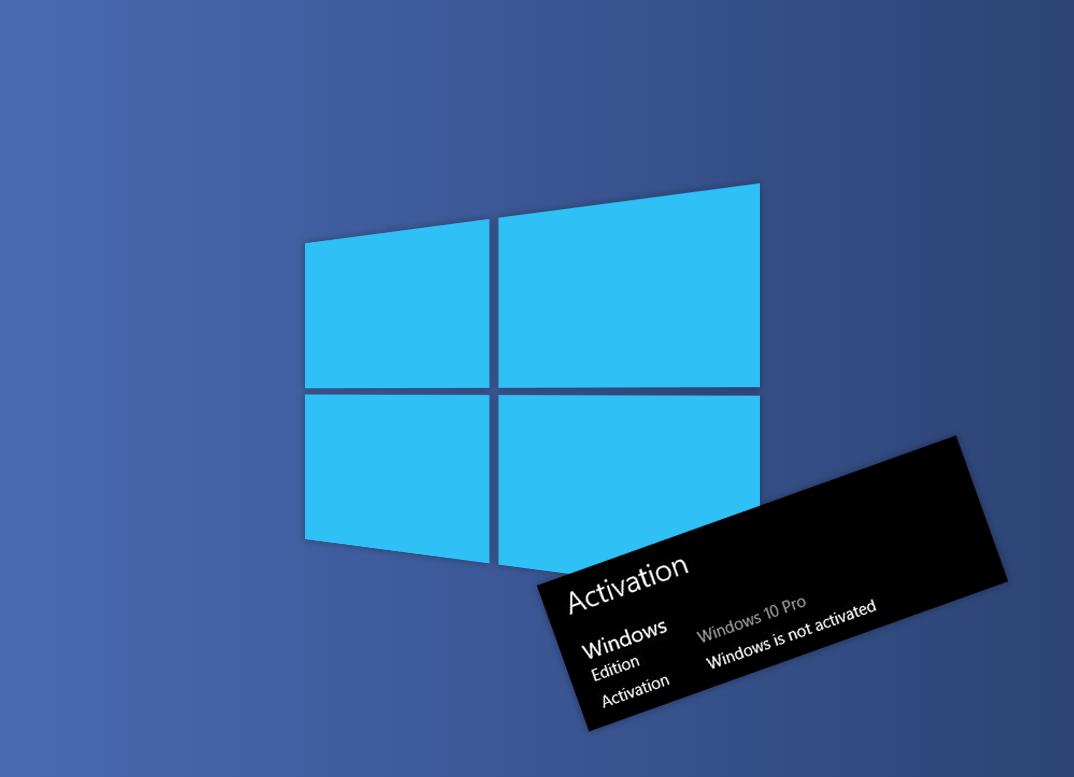
Task: Select the bold "Windows" section label
Action: pos(624,637)
